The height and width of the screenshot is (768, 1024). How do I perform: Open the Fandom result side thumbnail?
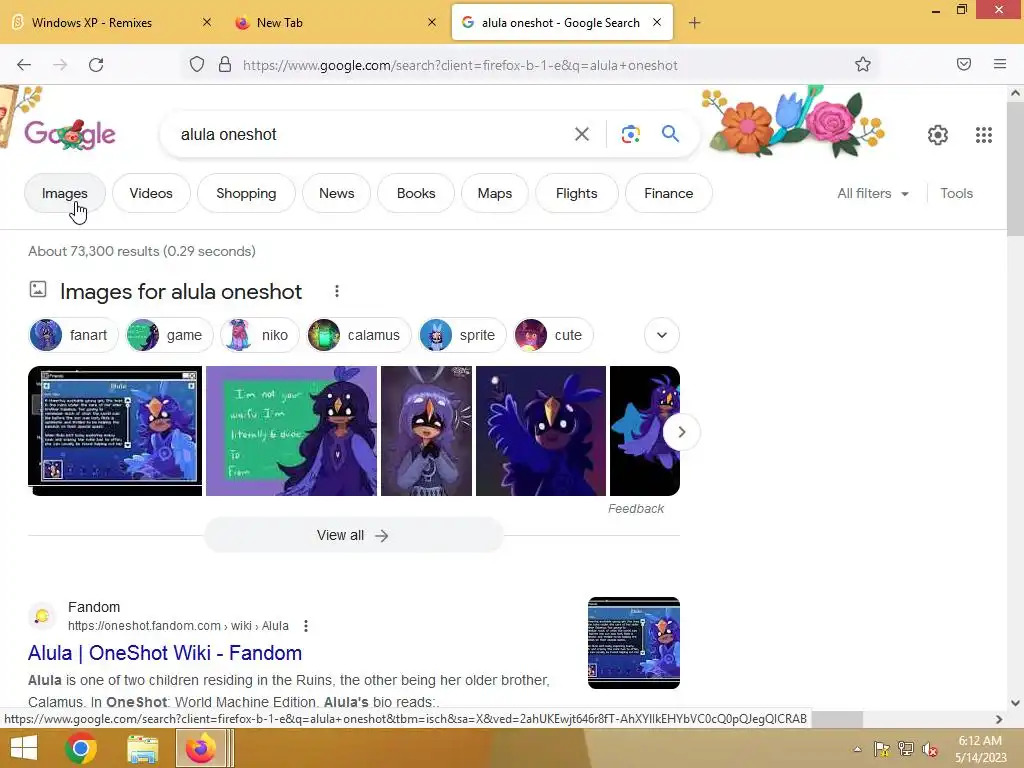tap(633, 643)
